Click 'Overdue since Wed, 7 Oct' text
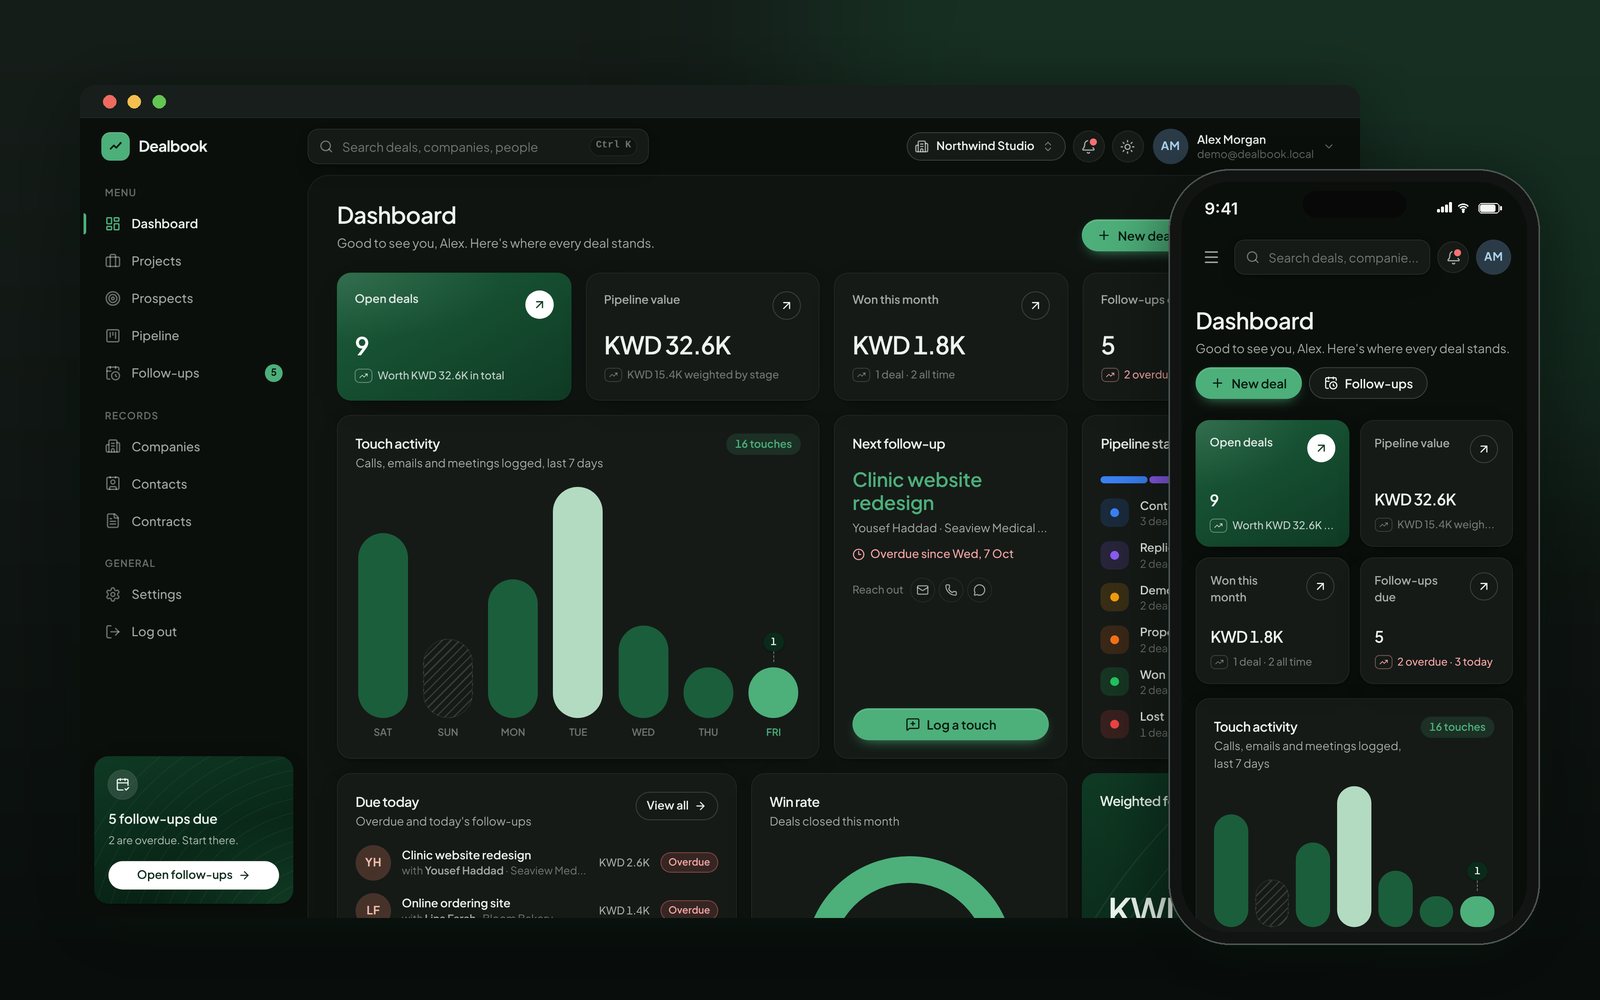This screenshot has height=1000, width=1600. [x=941, y=554]
